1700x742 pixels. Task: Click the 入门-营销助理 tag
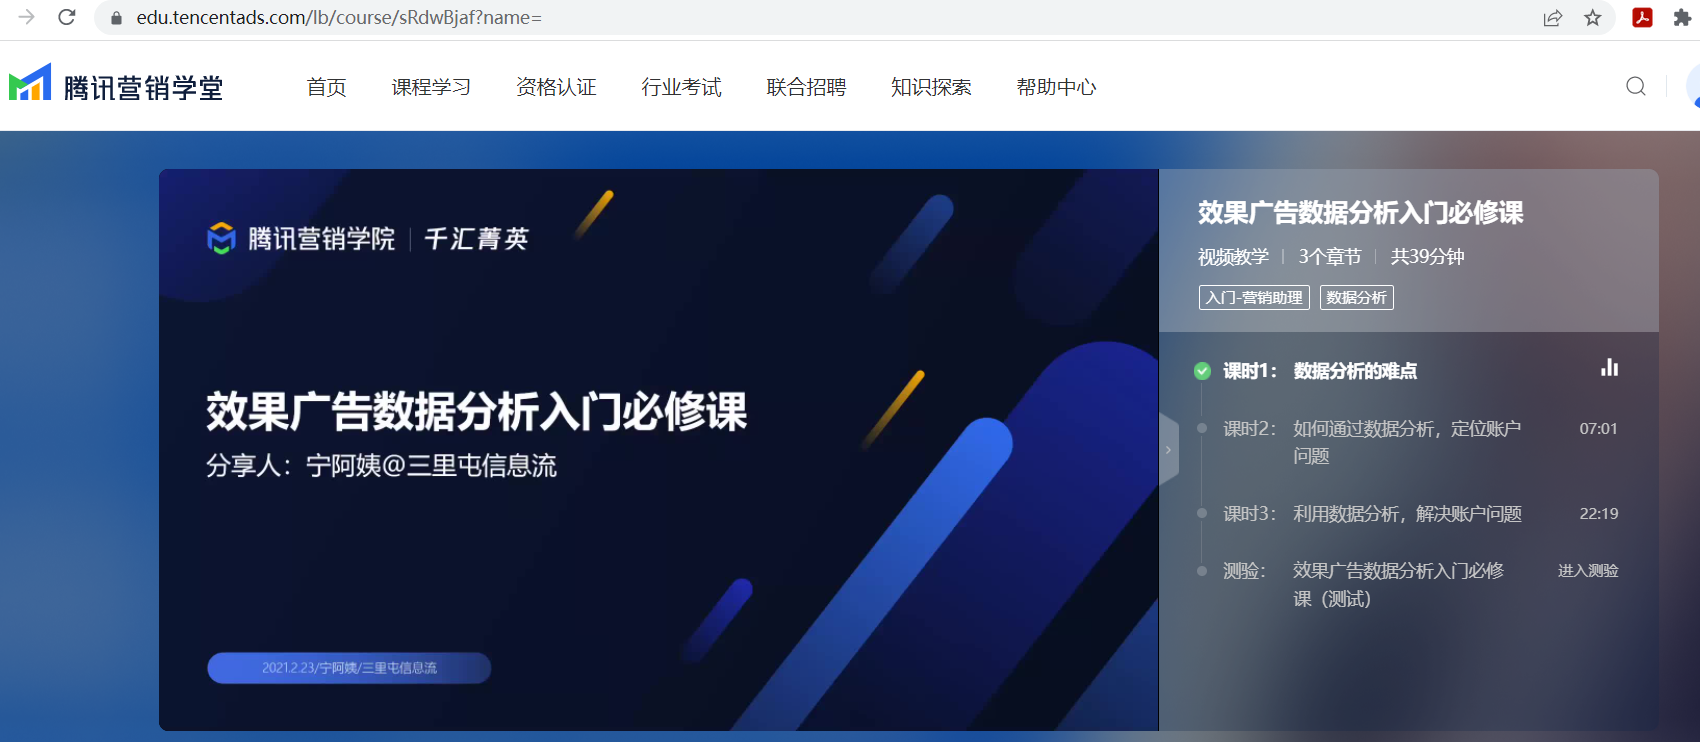1254,298
